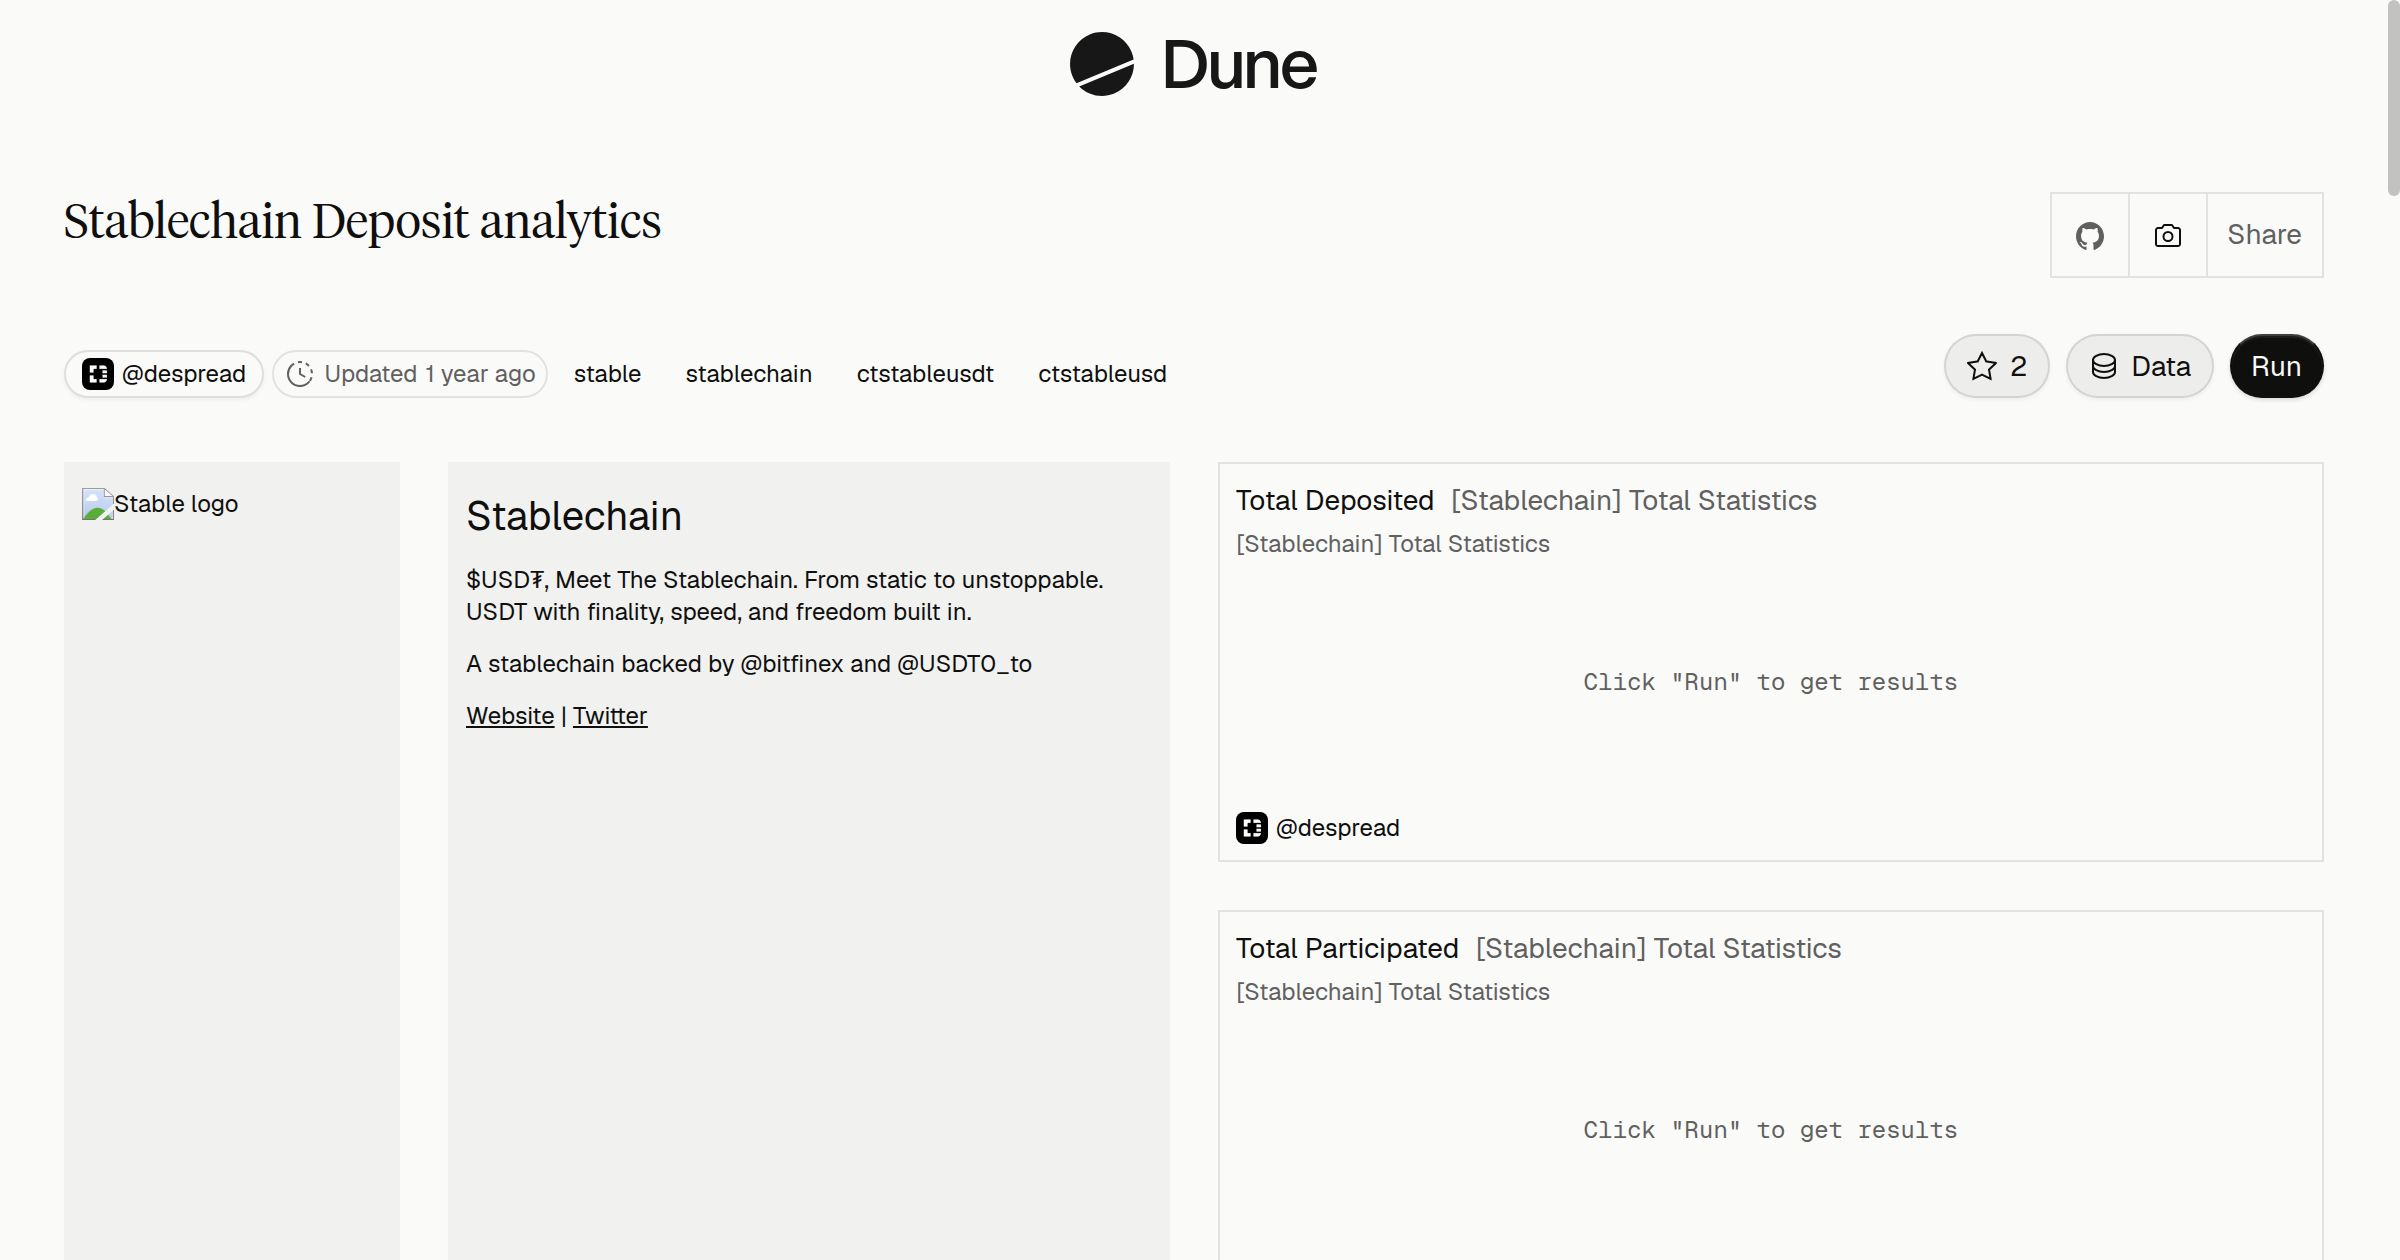
Task: Select the stablechain tag
Action: pyautogui.click(x=749, y=374)
